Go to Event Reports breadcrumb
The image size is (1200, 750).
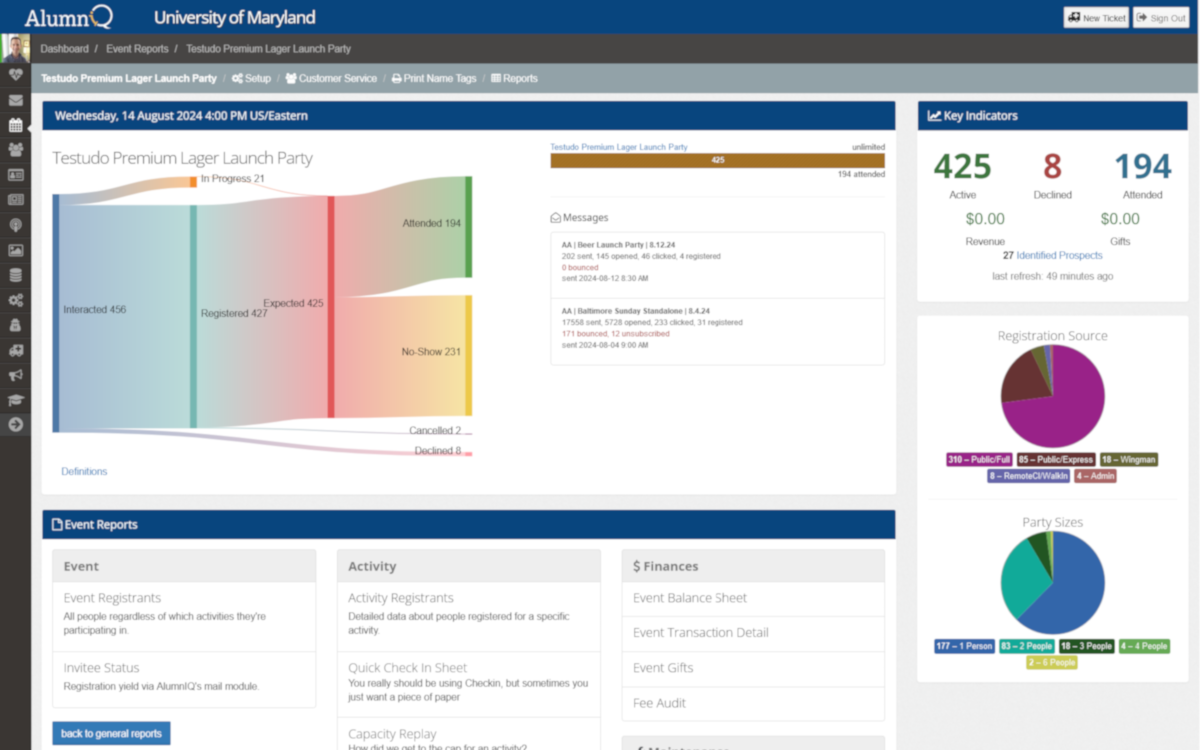click(x=137, y=49)
